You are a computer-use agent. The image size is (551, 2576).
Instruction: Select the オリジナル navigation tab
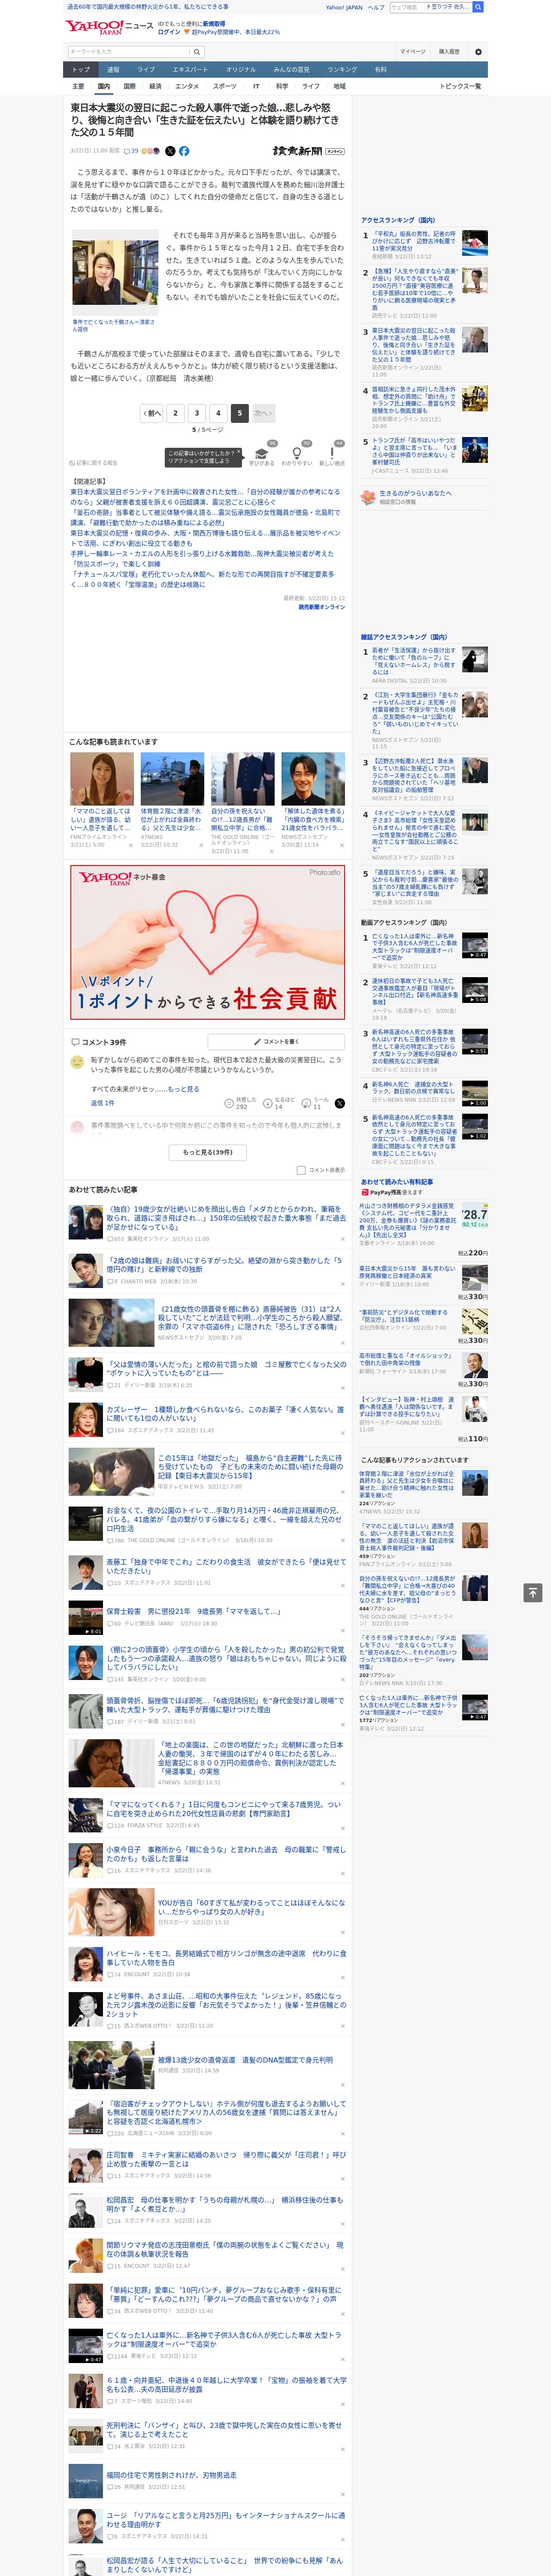click(x=241, y=70)
